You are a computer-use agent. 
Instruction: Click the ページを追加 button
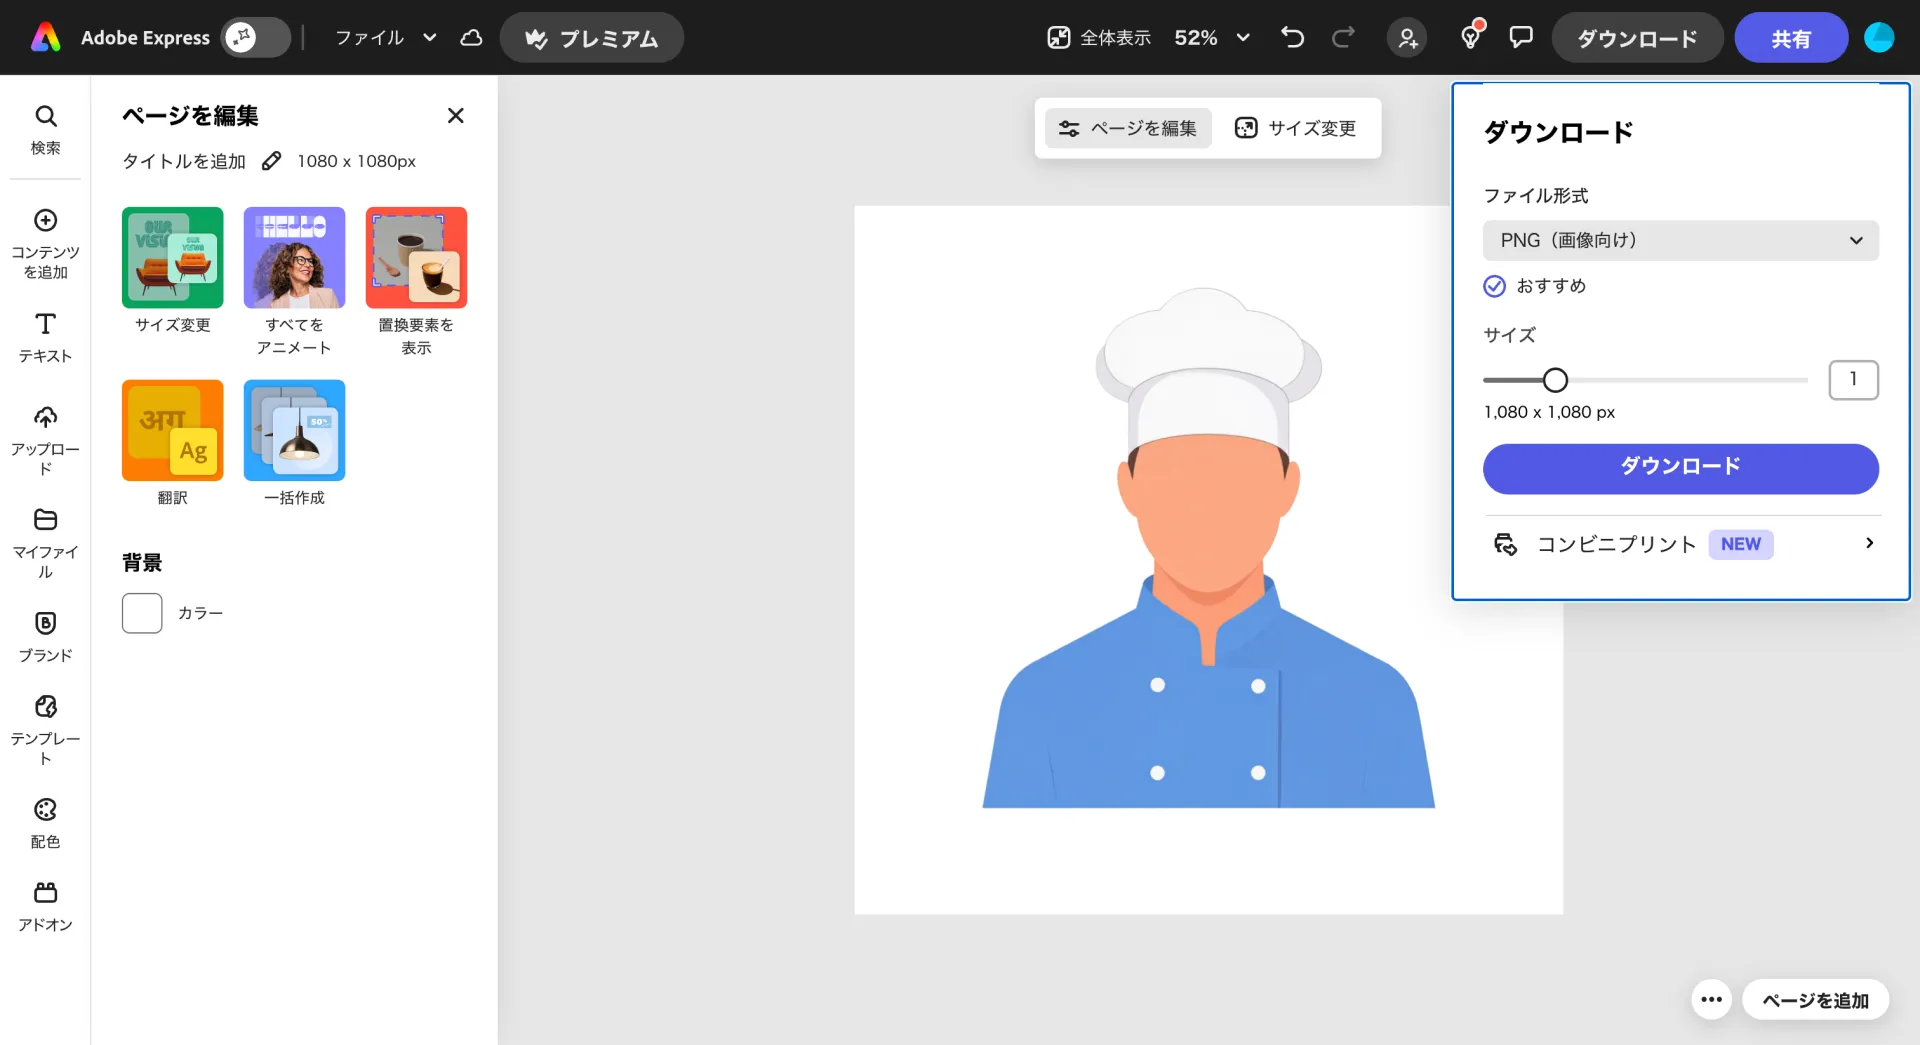[1814, 1000]
